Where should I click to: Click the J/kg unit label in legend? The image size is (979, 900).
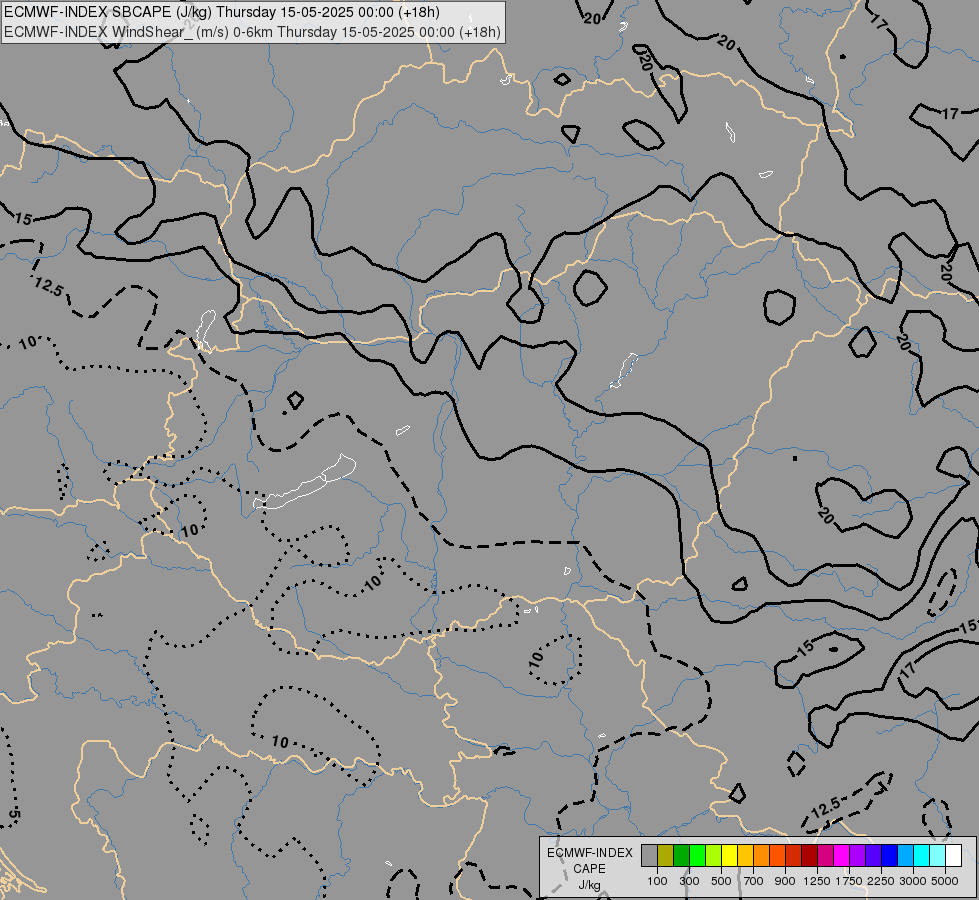[589, 885]
